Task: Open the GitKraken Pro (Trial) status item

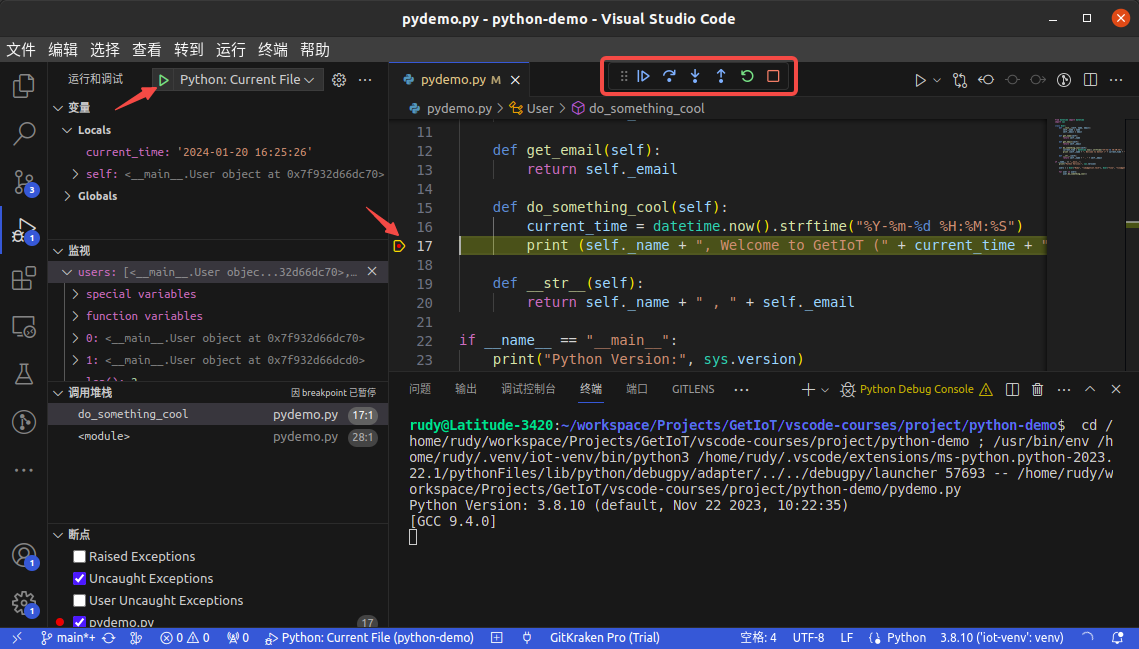Action: (x=604, y=637)
